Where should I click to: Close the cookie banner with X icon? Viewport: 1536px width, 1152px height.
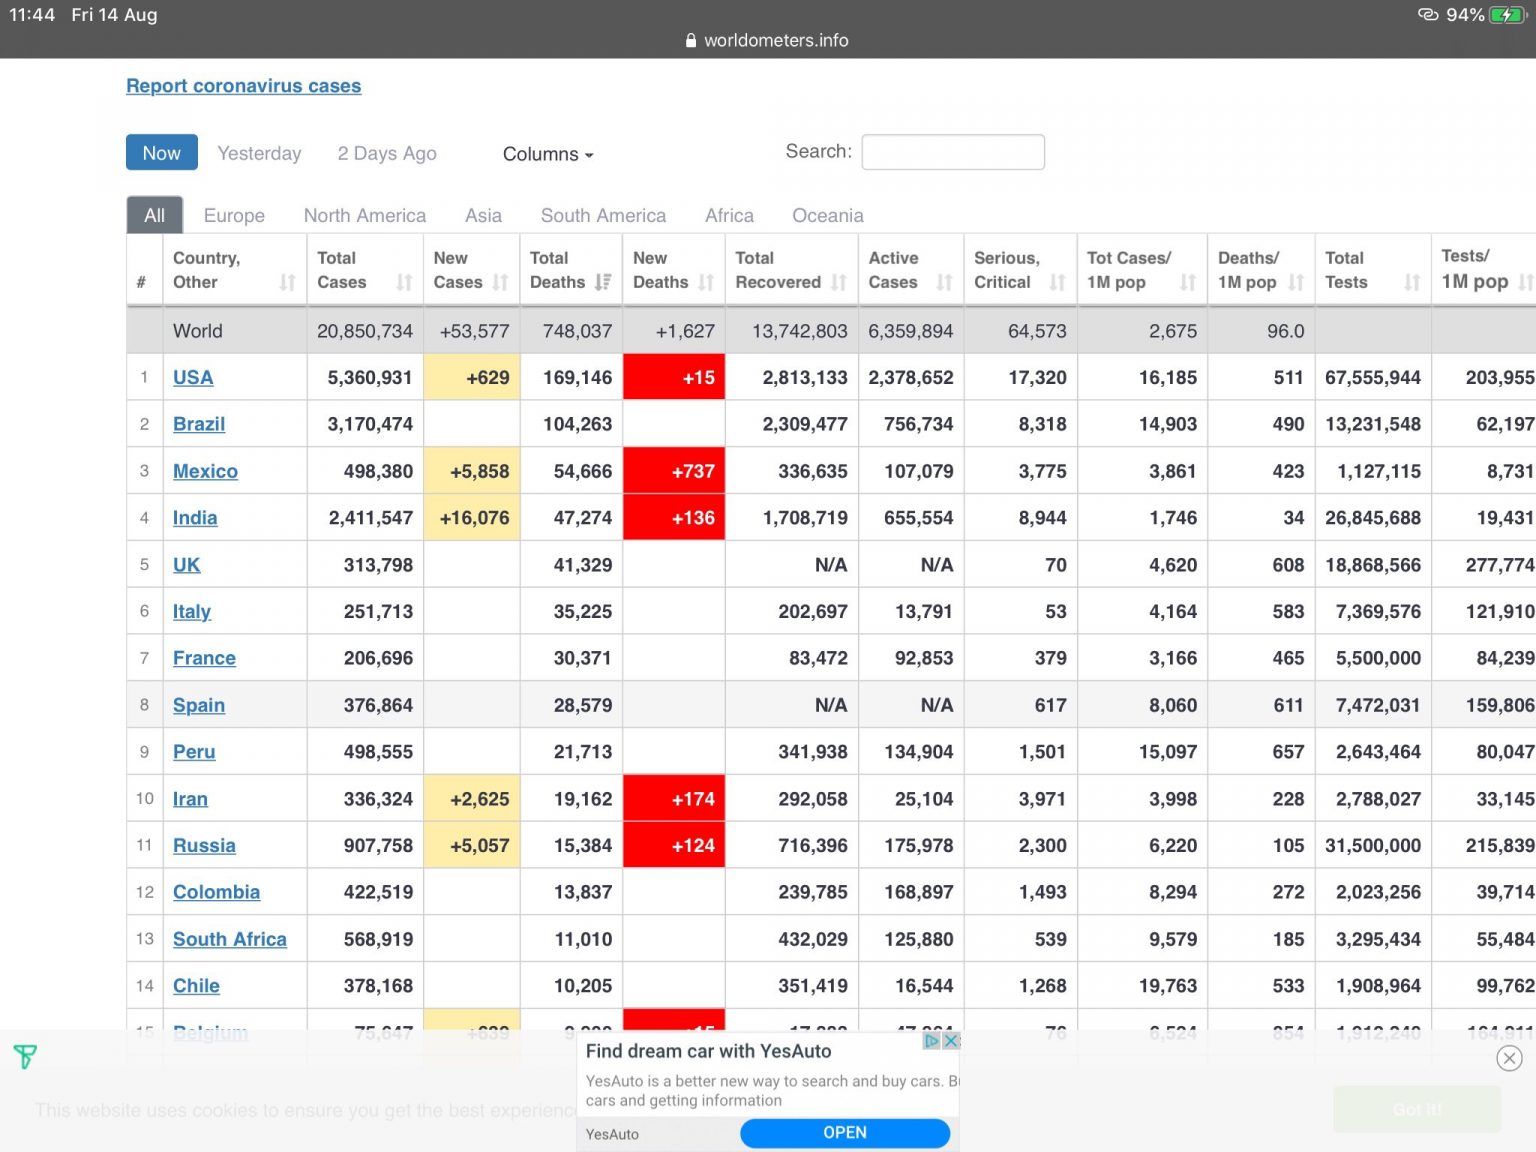1509,1058
